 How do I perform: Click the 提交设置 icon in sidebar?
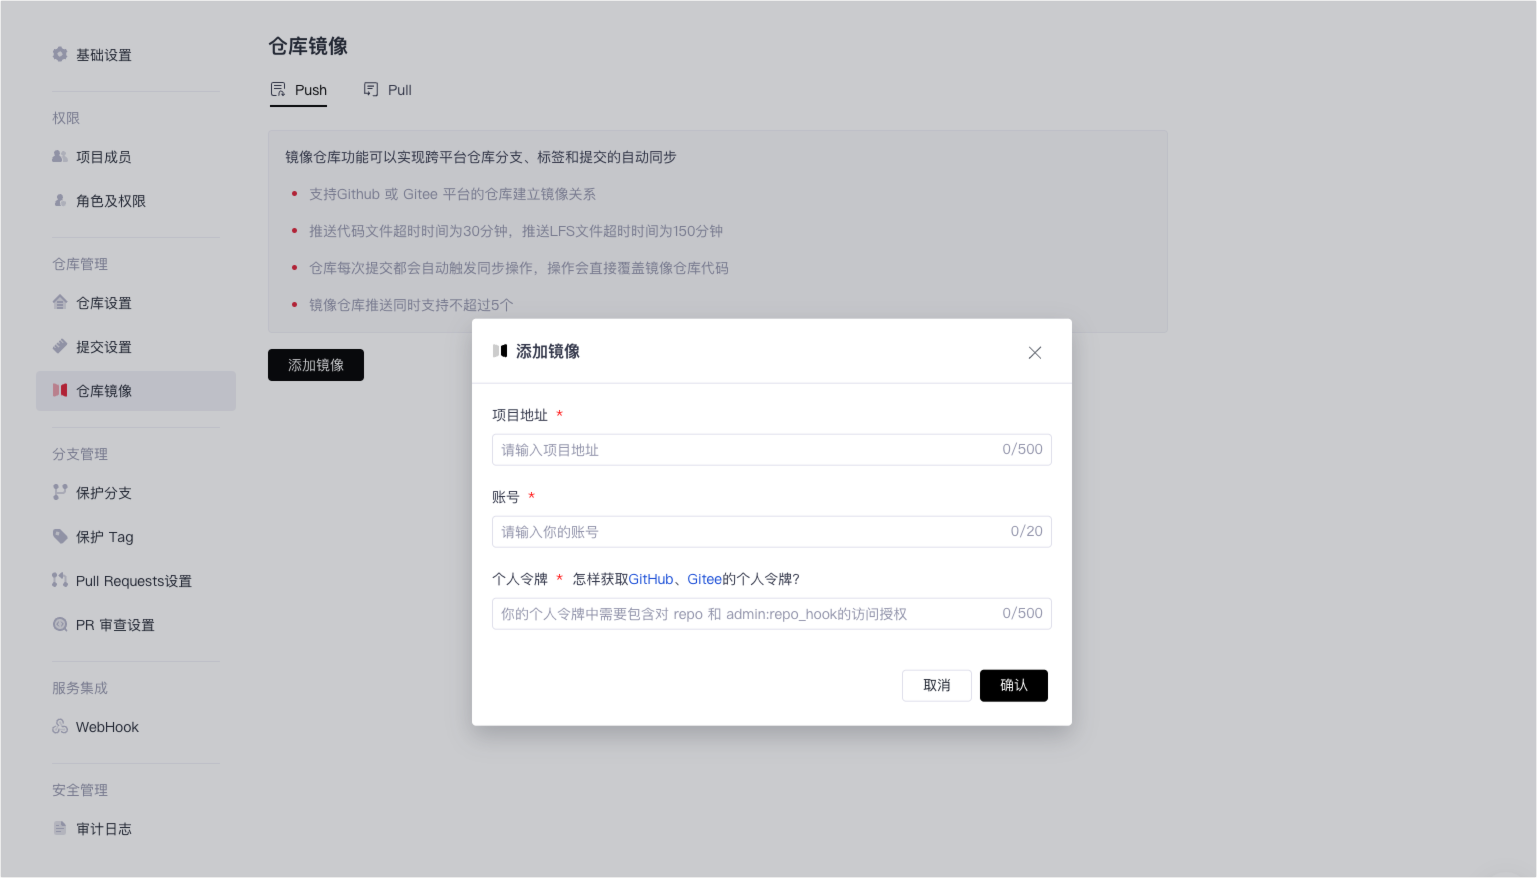tap(60, 347)
